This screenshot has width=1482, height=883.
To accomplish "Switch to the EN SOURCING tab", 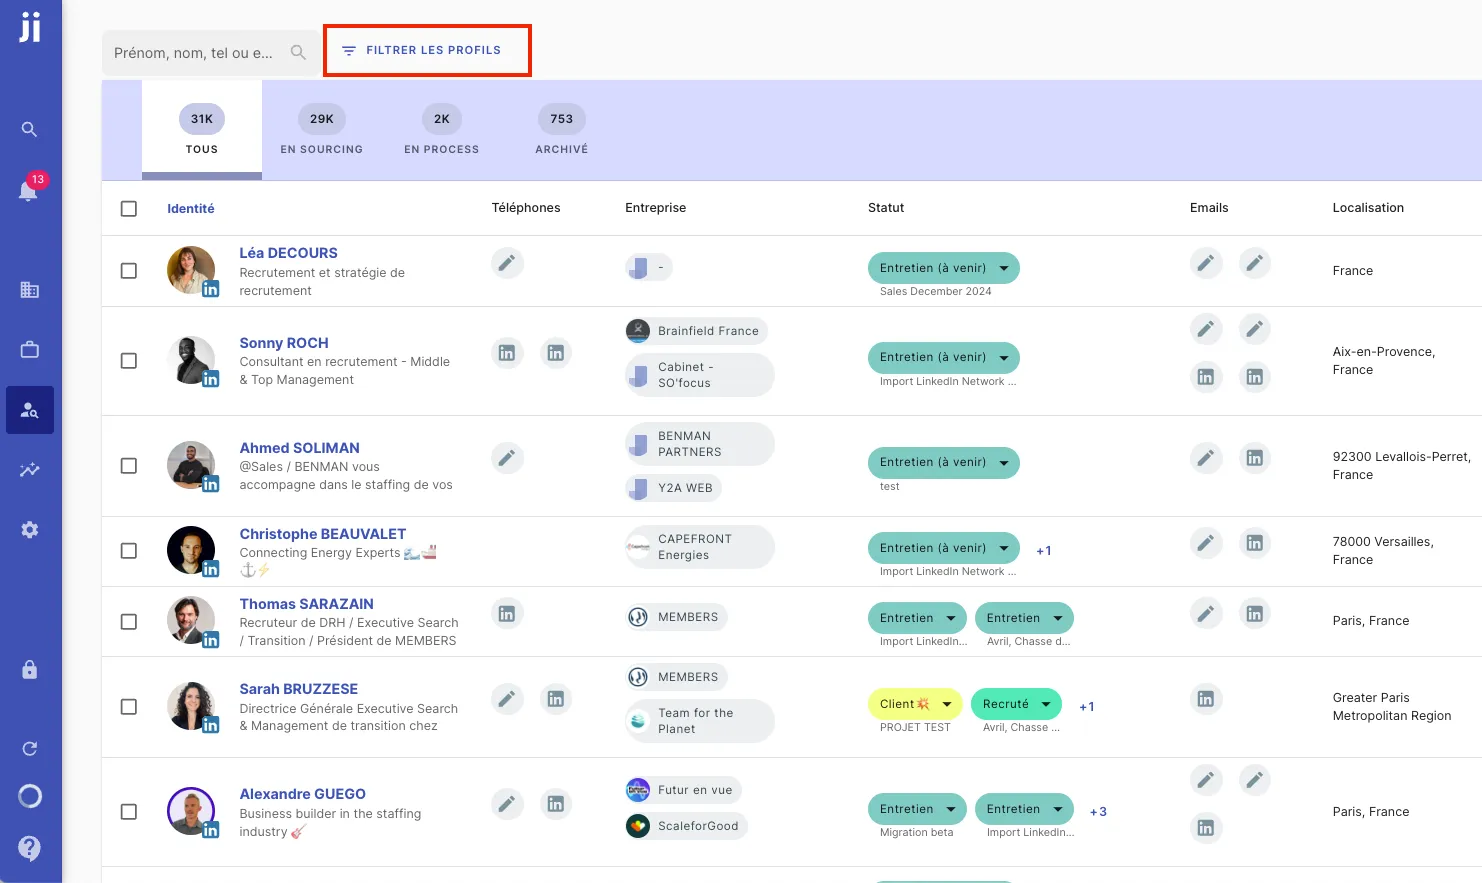I will (321, 130).
